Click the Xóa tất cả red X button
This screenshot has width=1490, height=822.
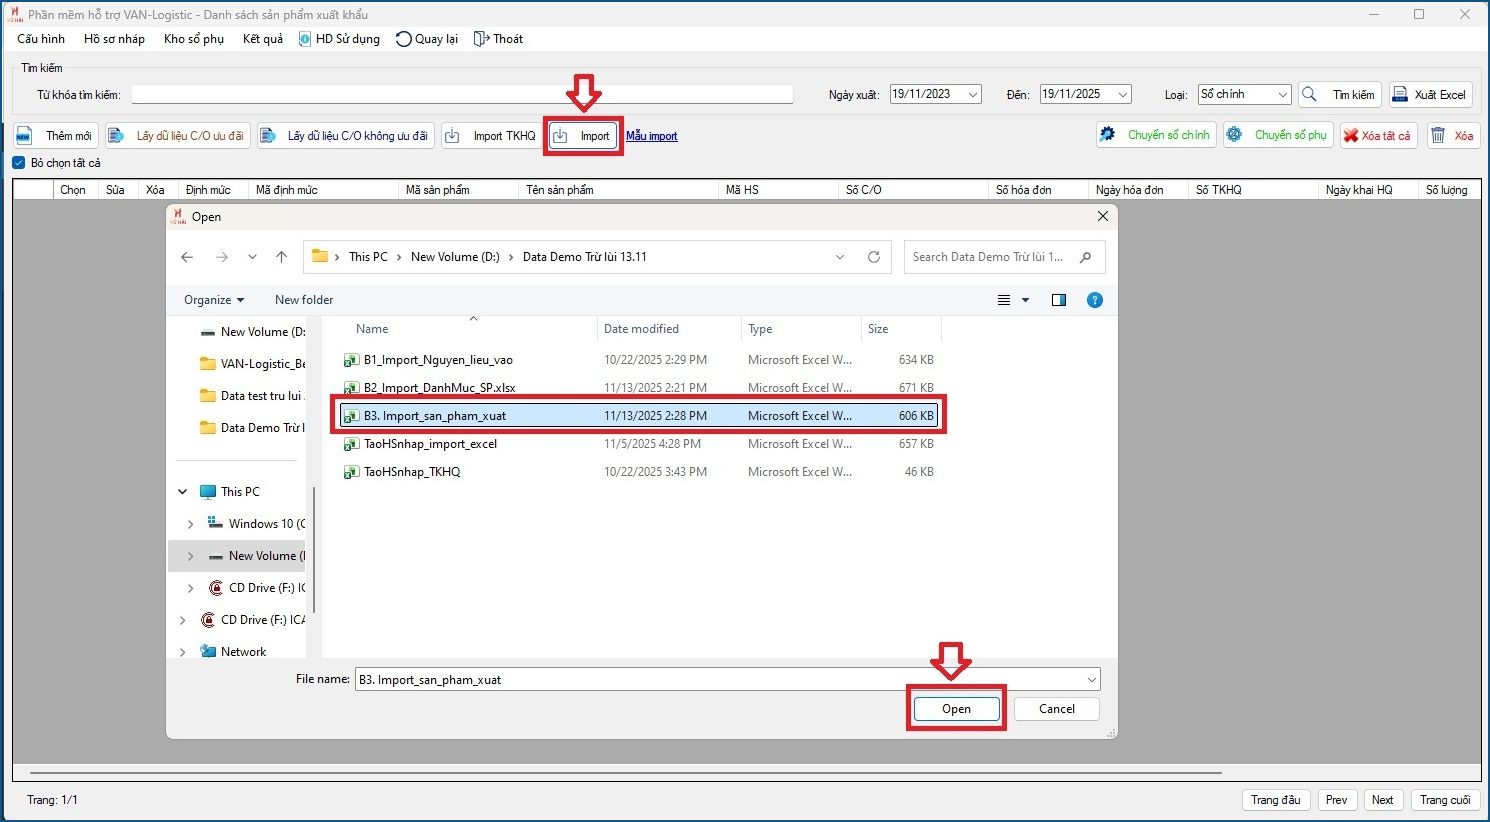1377,135
